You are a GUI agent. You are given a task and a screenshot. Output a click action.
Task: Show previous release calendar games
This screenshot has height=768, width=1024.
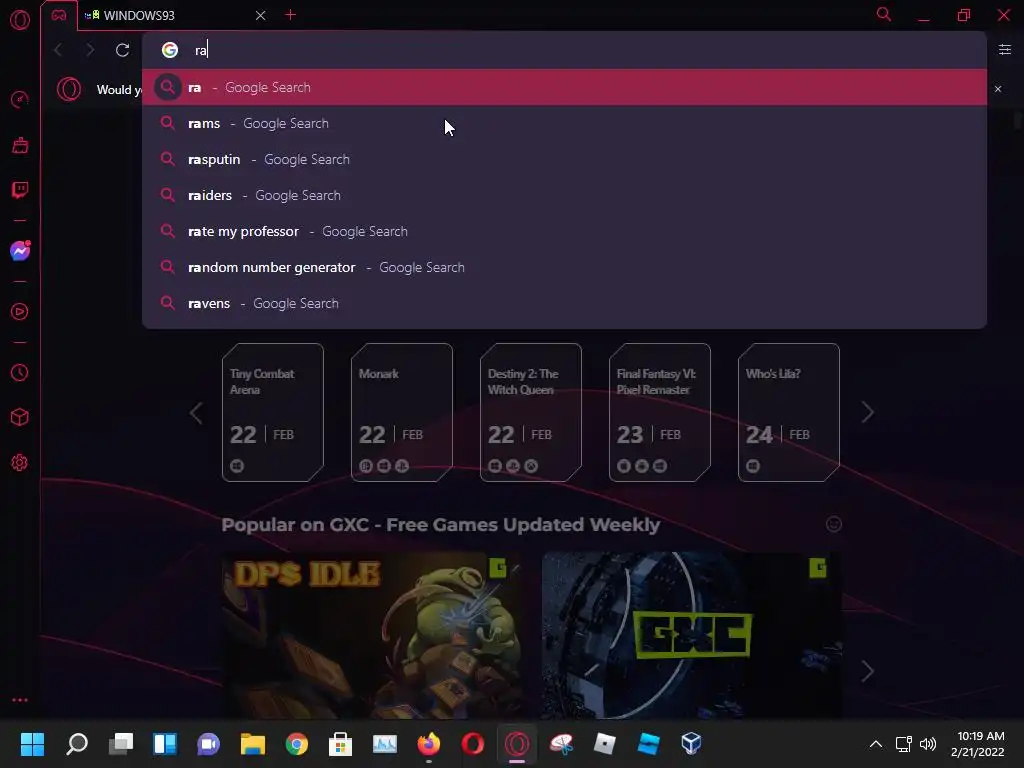coord(196,413)
